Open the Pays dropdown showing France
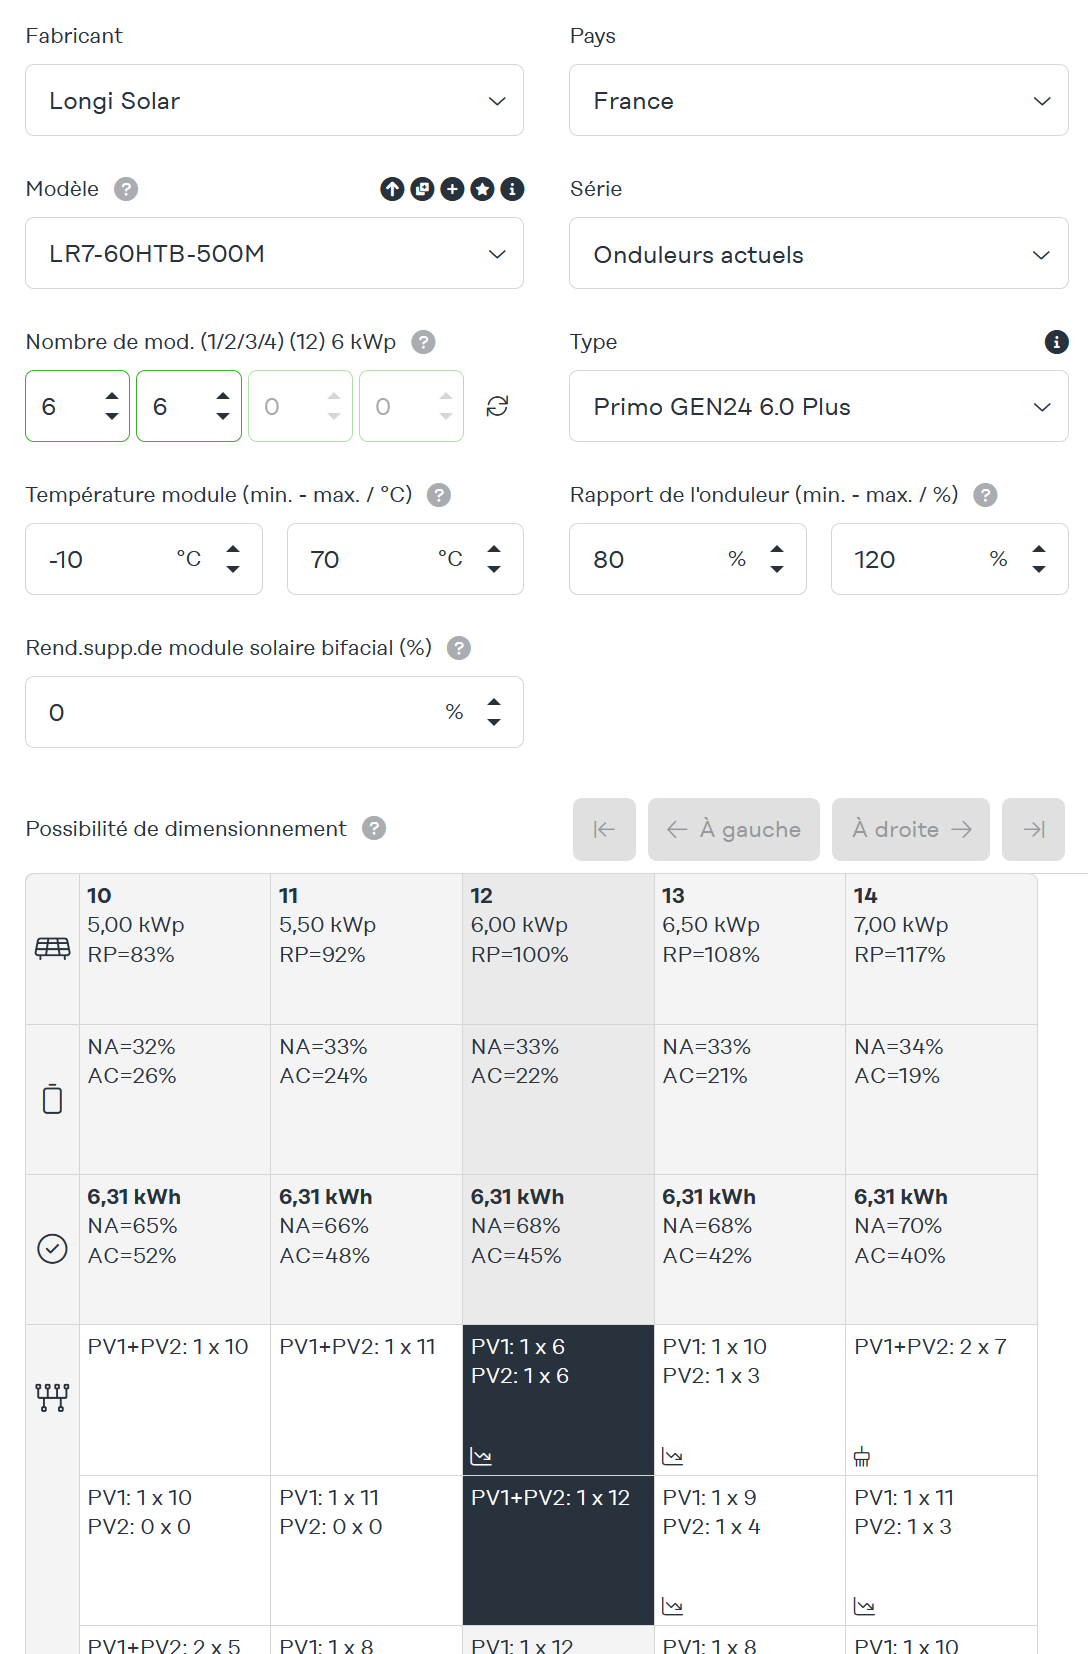The width and height of the screenshot is (1088, 1654). (819, 100)
